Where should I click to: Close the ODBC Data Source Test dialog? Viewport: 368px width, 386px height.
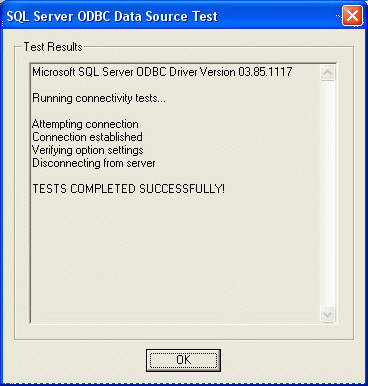(352, 16)
